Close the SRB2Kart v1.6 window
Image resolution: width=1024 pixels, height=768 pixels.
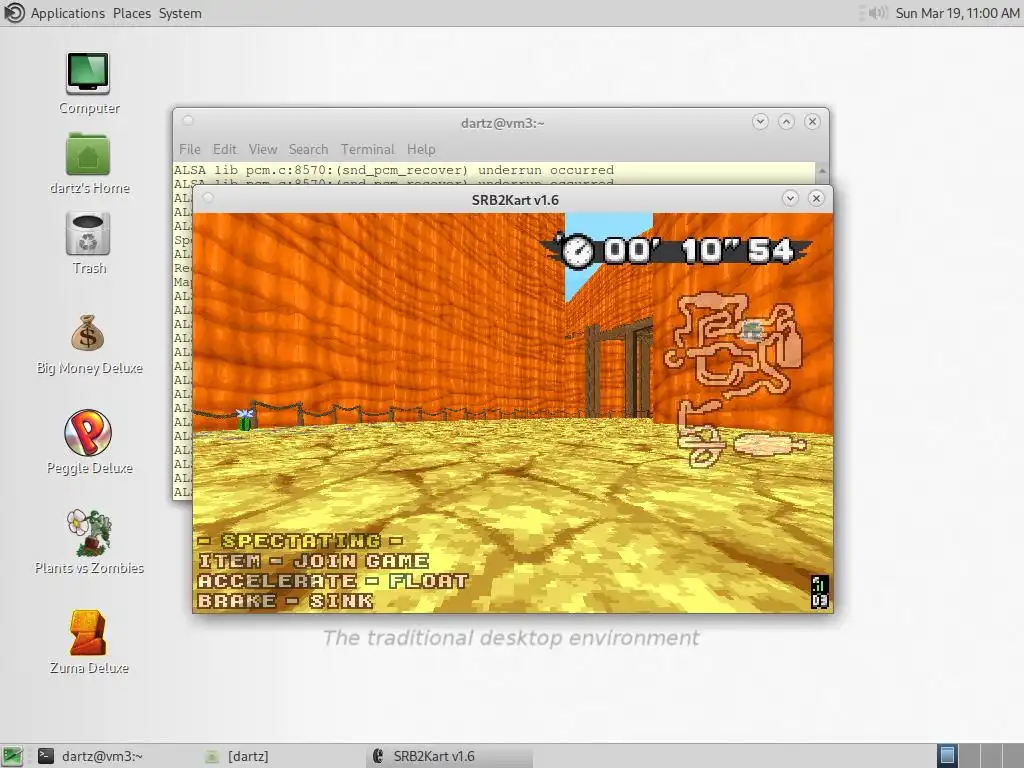coord(816,199)
